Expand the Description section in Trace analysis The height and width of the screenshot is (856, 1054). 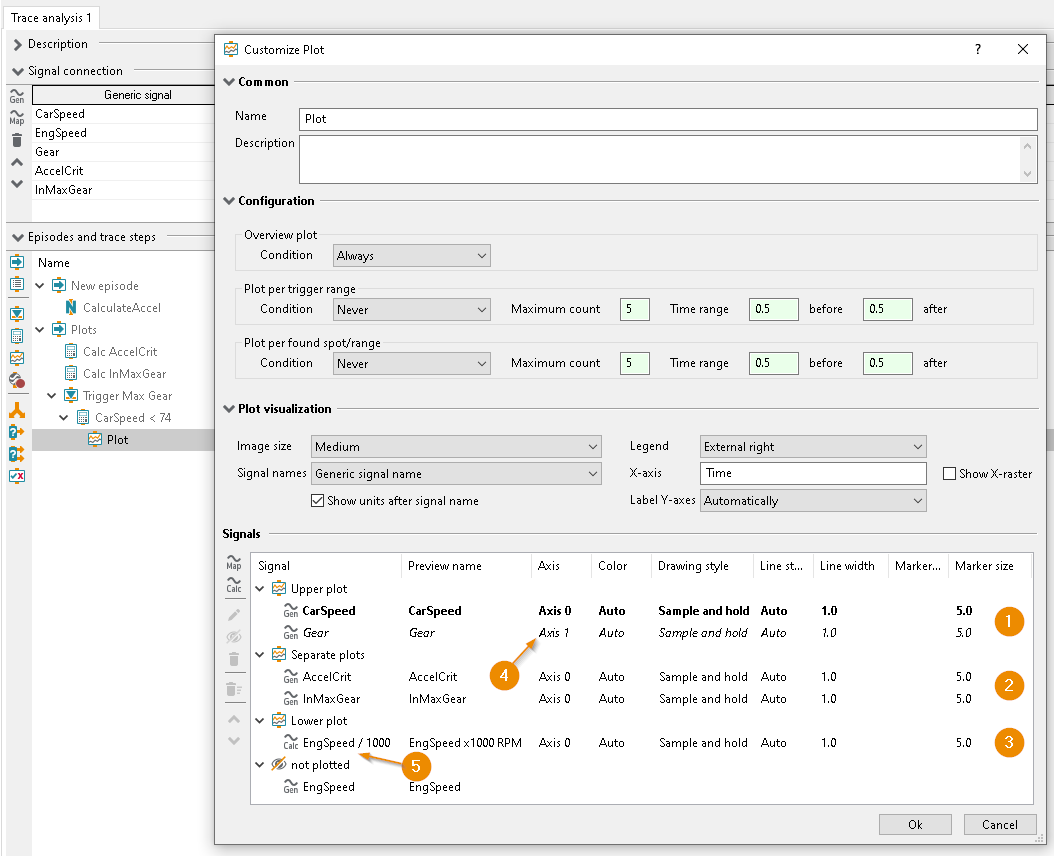point(17,44)
